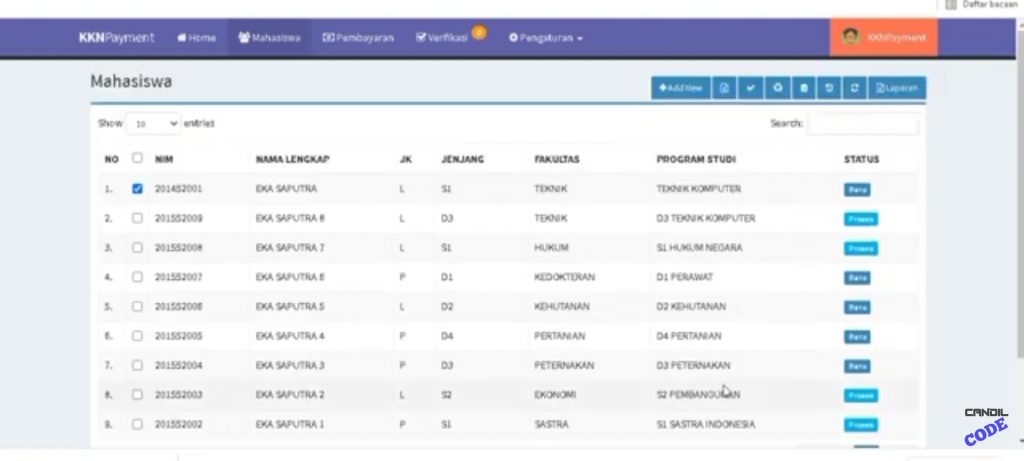Click the checkmark icon button in toolbar
The width and height of the screenshot is (1024, 461).
click(x=751, y=88)
